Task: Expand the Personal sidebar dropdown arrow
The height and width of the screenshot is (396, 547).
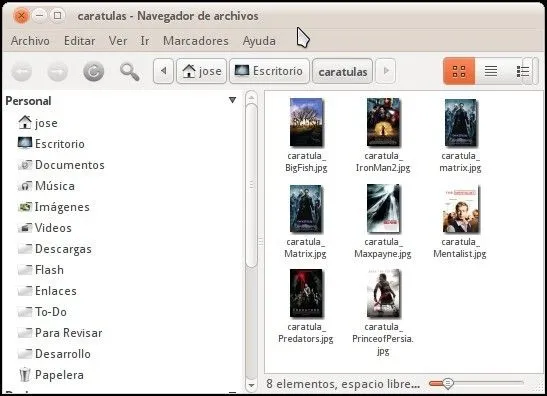Action: click(232, 100)
